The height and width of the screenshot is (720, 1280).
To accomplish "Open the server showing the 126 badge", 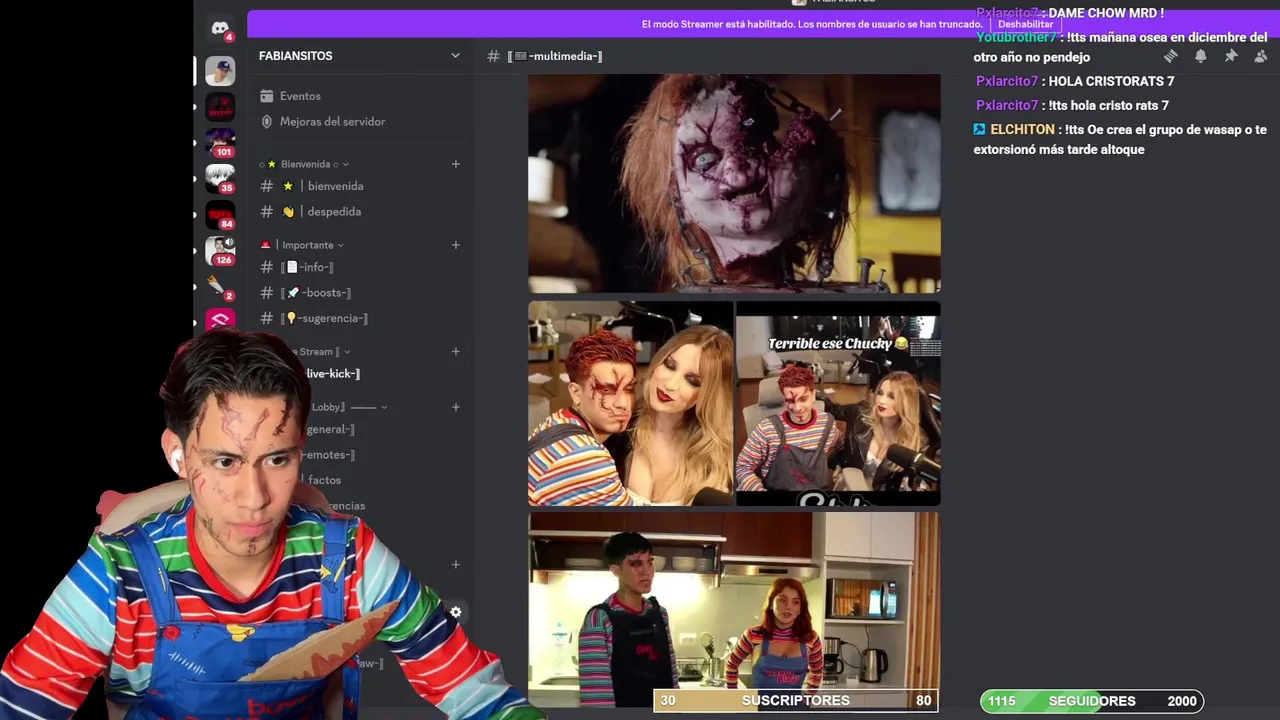I will pos(220,250).
